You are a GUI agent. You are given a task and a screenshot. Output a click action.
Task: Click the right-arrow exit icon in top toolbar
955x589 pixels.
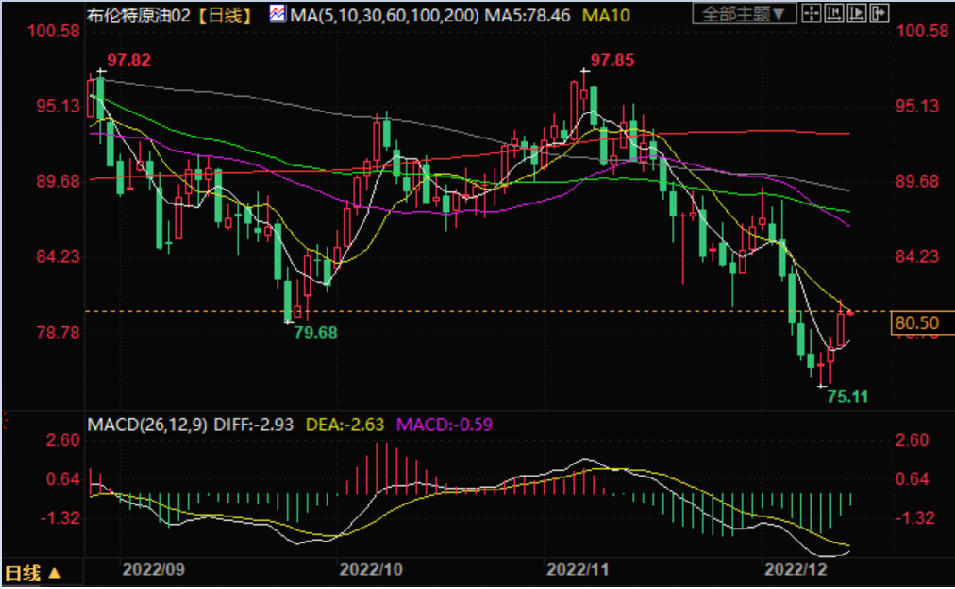pyautogui.click(x=879, y=13)
